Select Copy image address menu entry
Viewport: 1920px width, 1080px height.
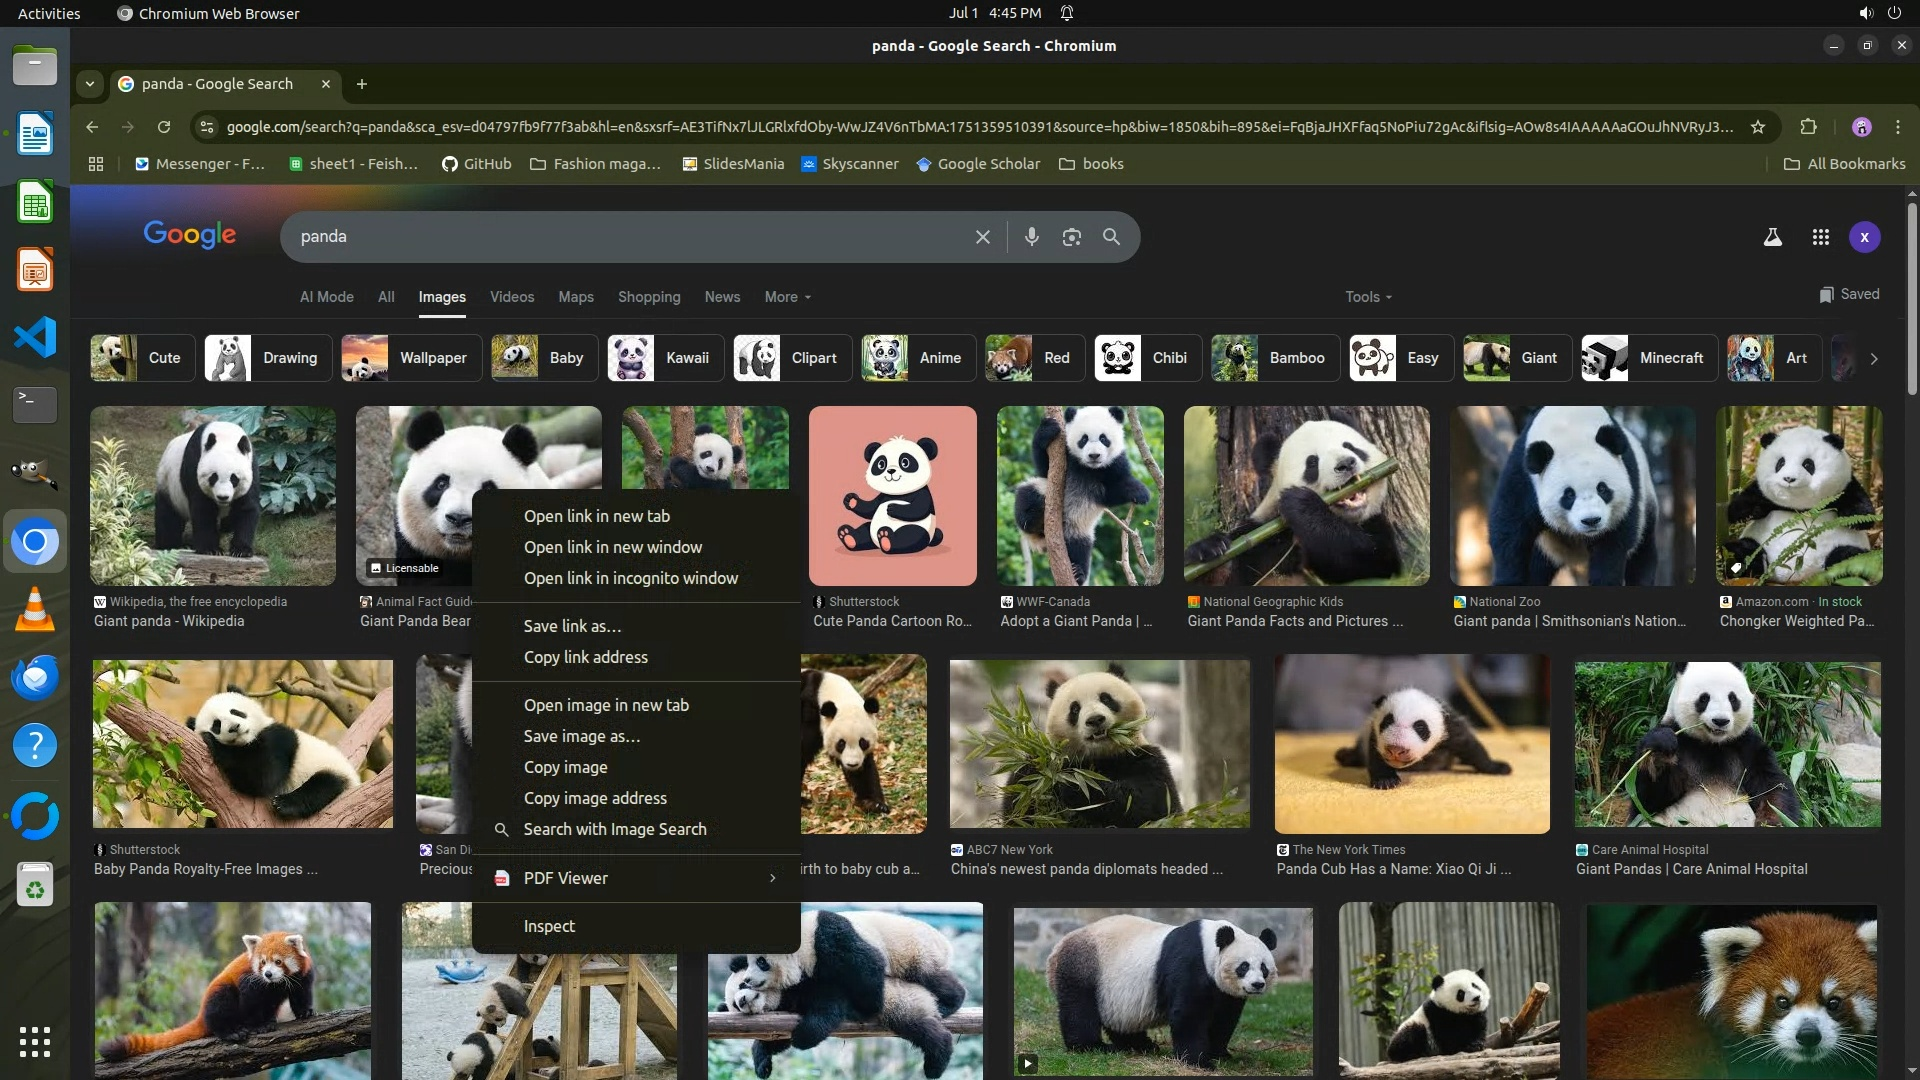point(594,798)
